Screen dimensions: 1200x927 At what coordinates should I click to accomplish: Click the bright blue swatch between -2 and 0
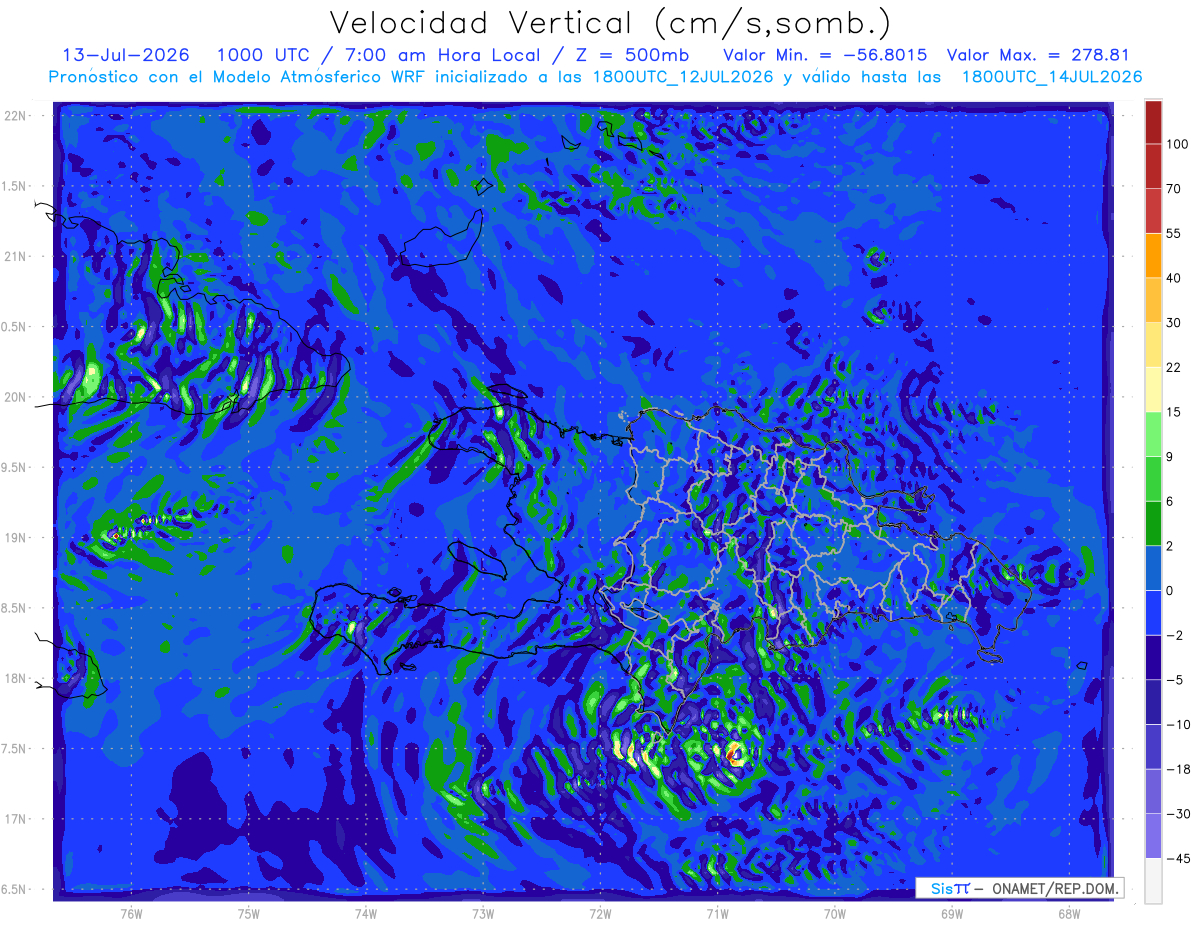(x=1153, y=612)
